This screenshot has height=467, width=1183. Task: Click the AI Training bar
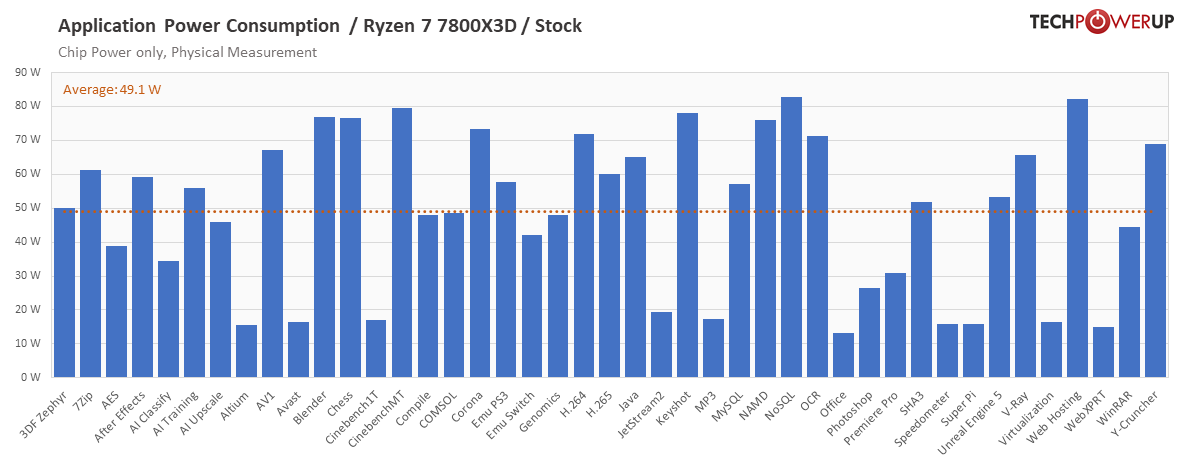pyautogui.click(x=195, y=283)
